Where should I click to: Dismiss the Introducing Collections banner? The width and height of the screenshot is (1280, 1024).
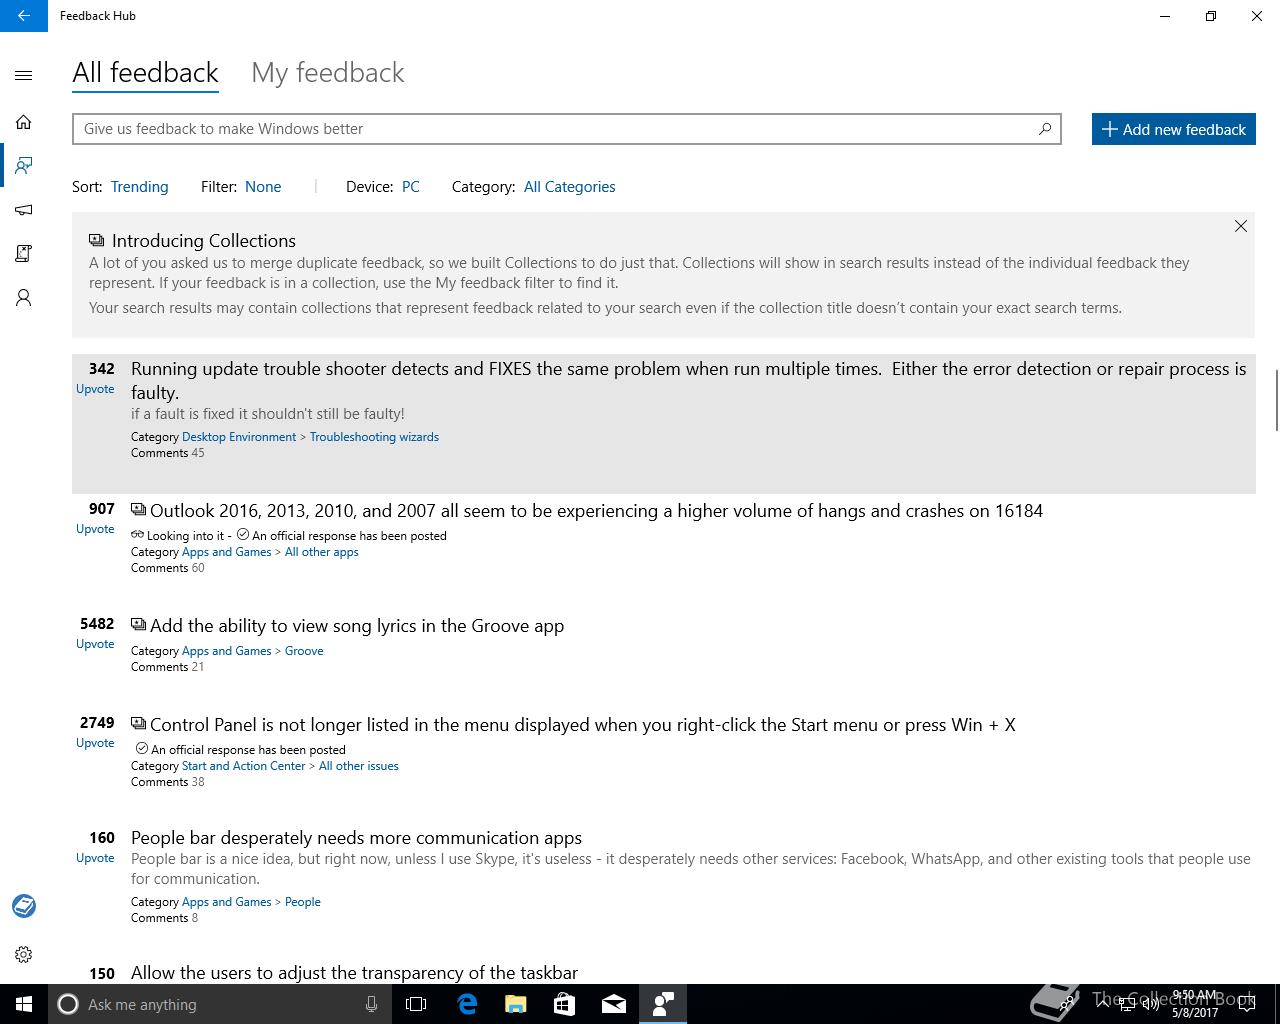1240,226
